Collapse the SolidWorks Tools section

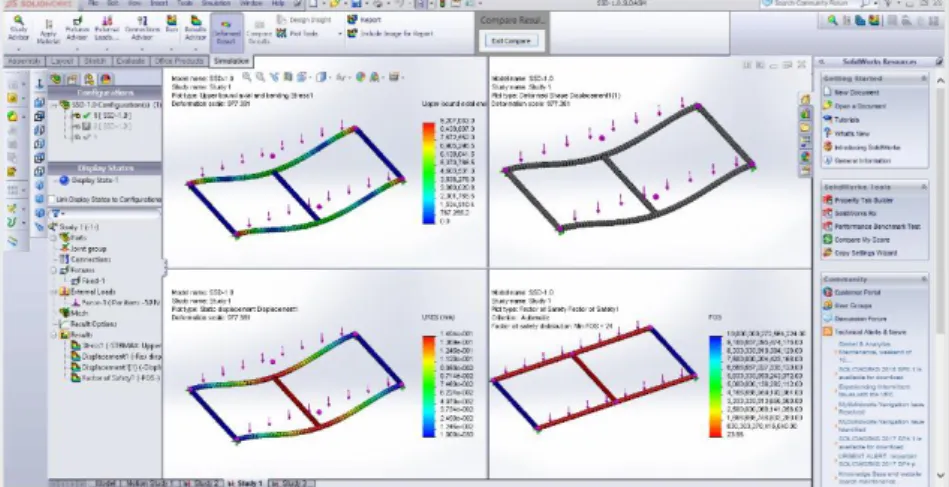click(924, 187)
